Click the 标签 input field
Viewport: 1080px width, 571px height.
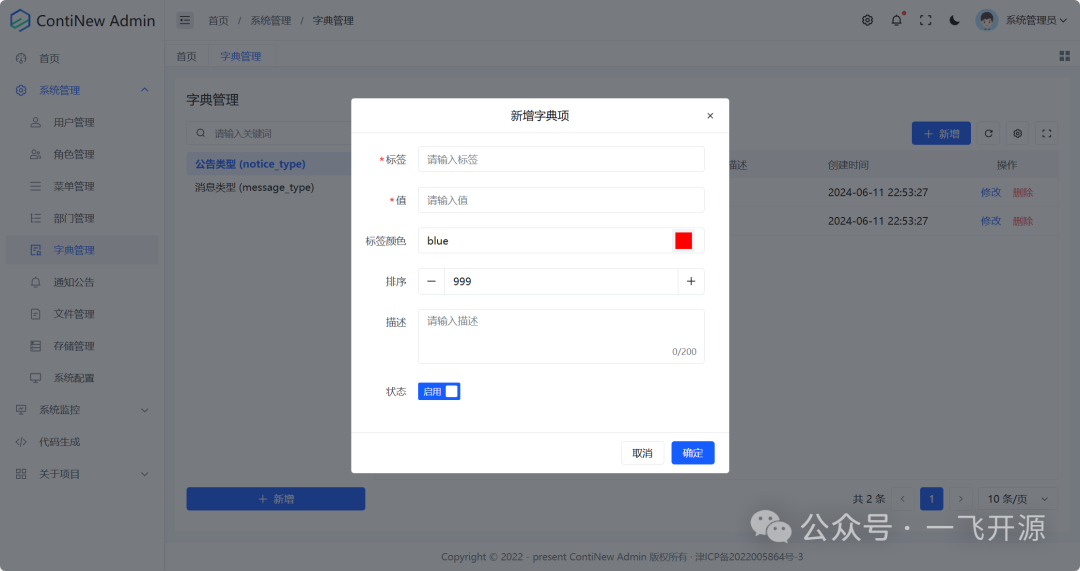(x=561, y=159)
